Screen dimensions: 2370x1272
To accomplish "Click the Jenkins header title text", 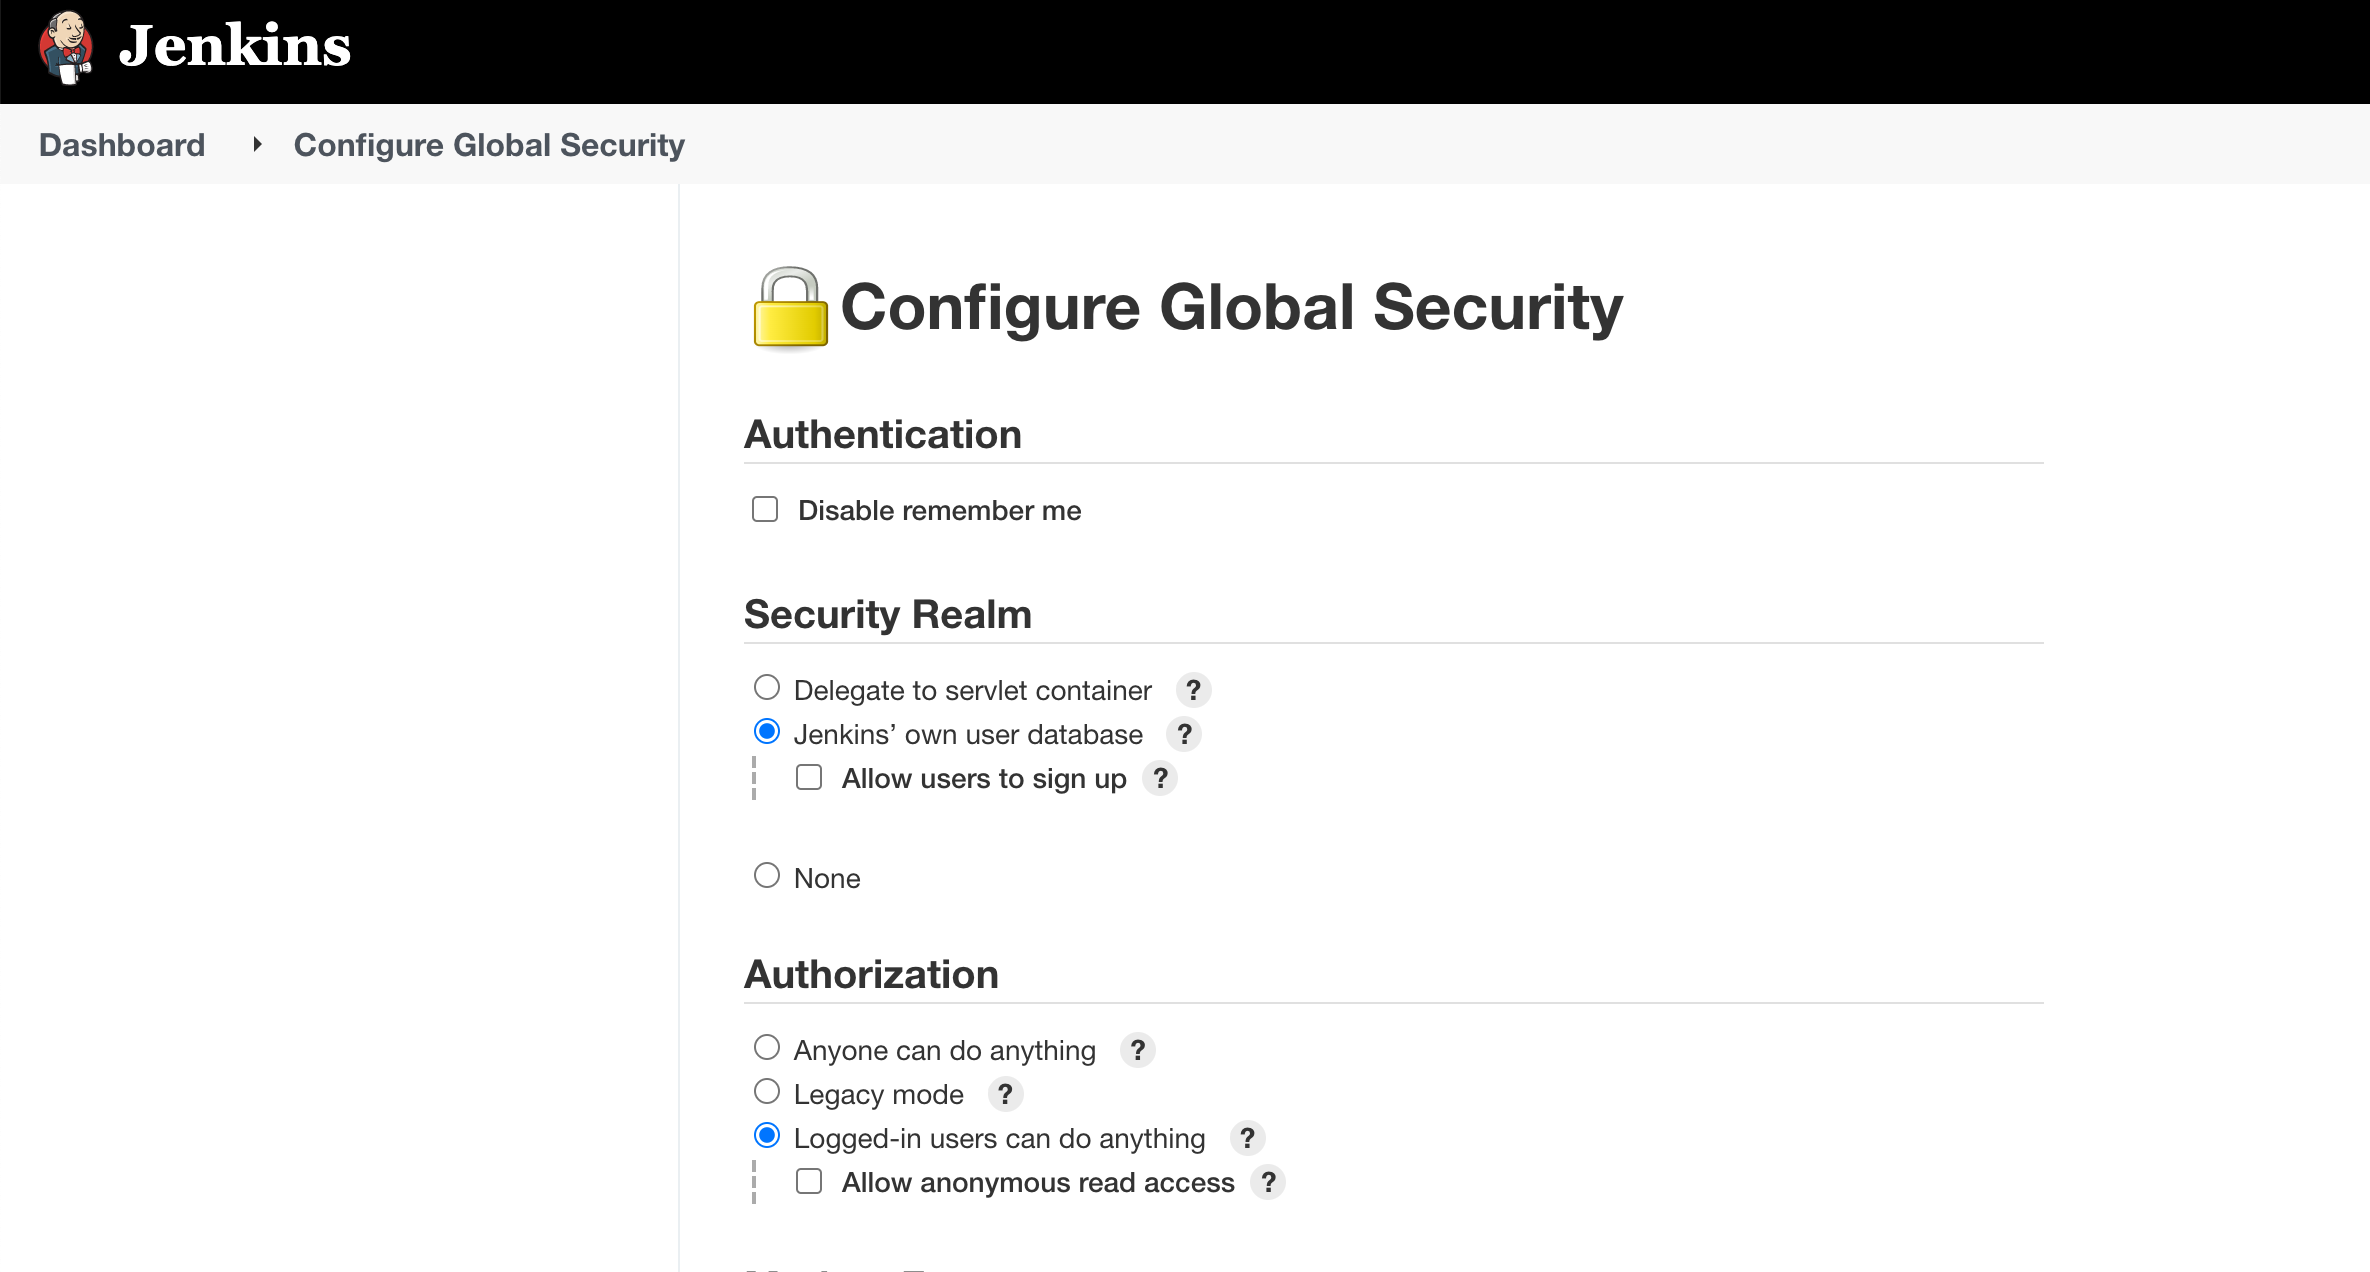I will 235,46.
